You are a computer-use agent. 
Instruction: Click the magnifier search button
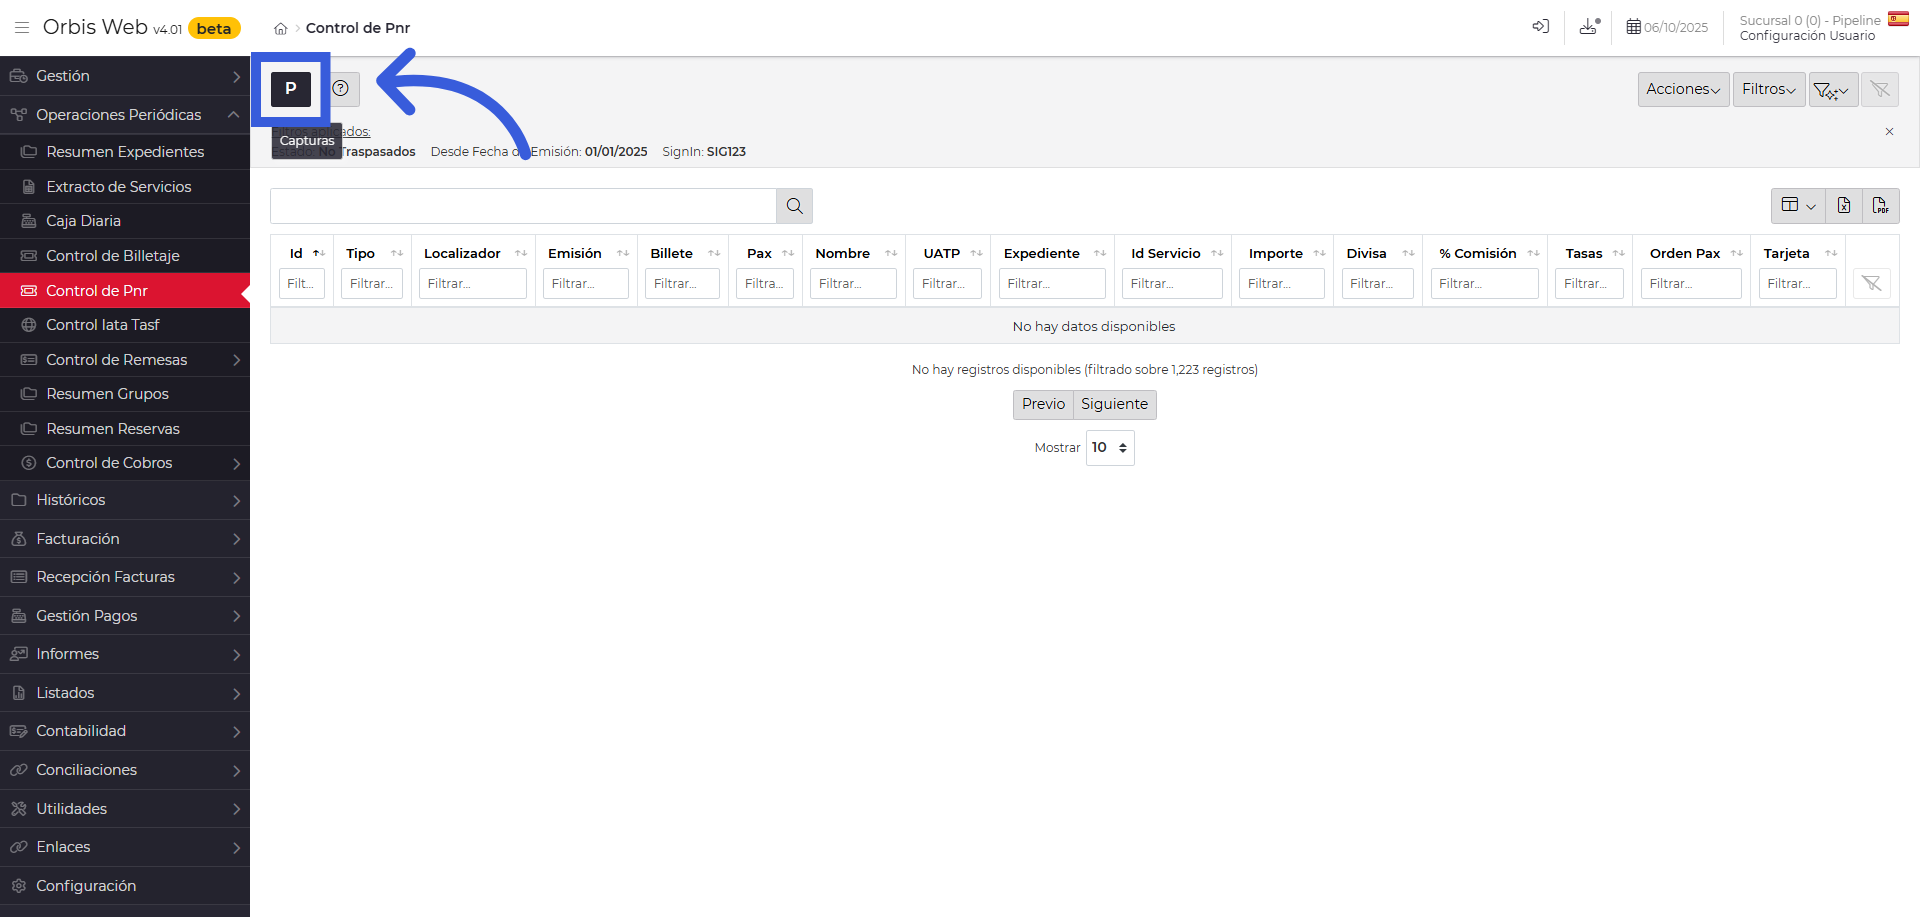tap(795, 206)
